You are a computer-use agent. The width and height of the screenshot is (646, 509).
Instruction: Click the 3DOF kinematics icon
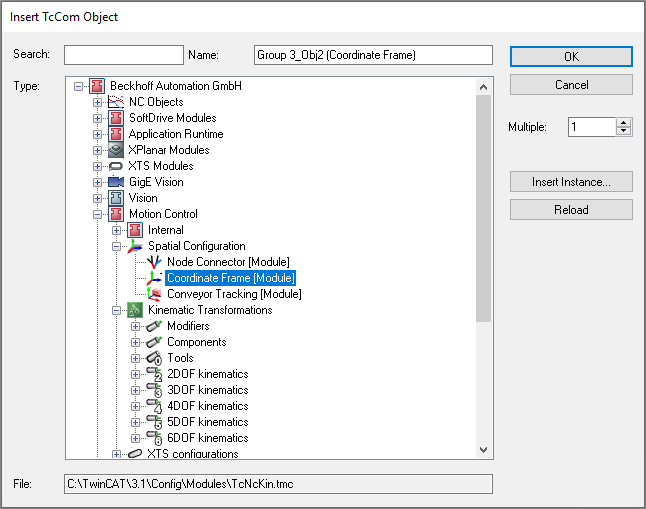click(x=154, y=390)
